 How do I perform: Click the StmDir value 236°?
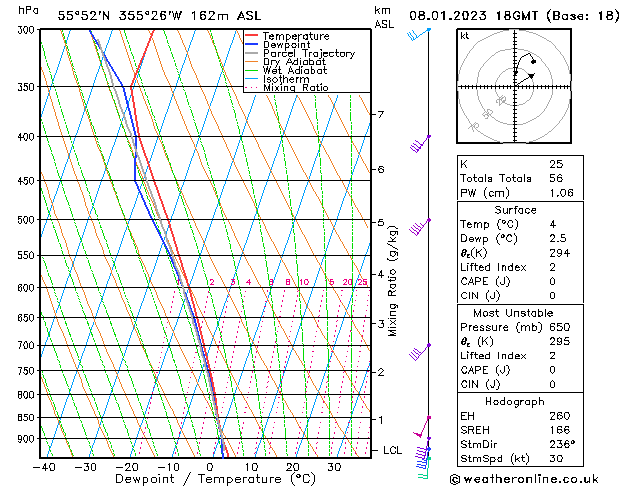(x=562, y=445)
